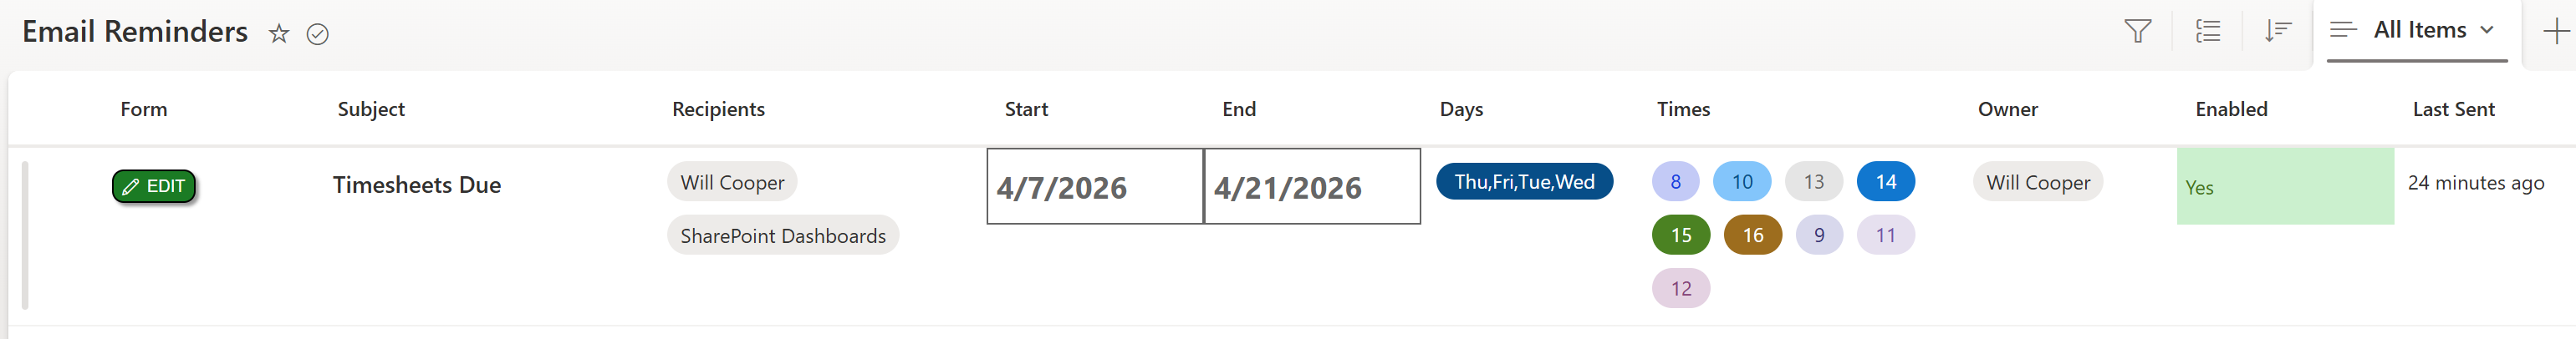This screenshot has height=339, width=2576.
Task: Open the Timesheets Due item
Action: (417, 185)
